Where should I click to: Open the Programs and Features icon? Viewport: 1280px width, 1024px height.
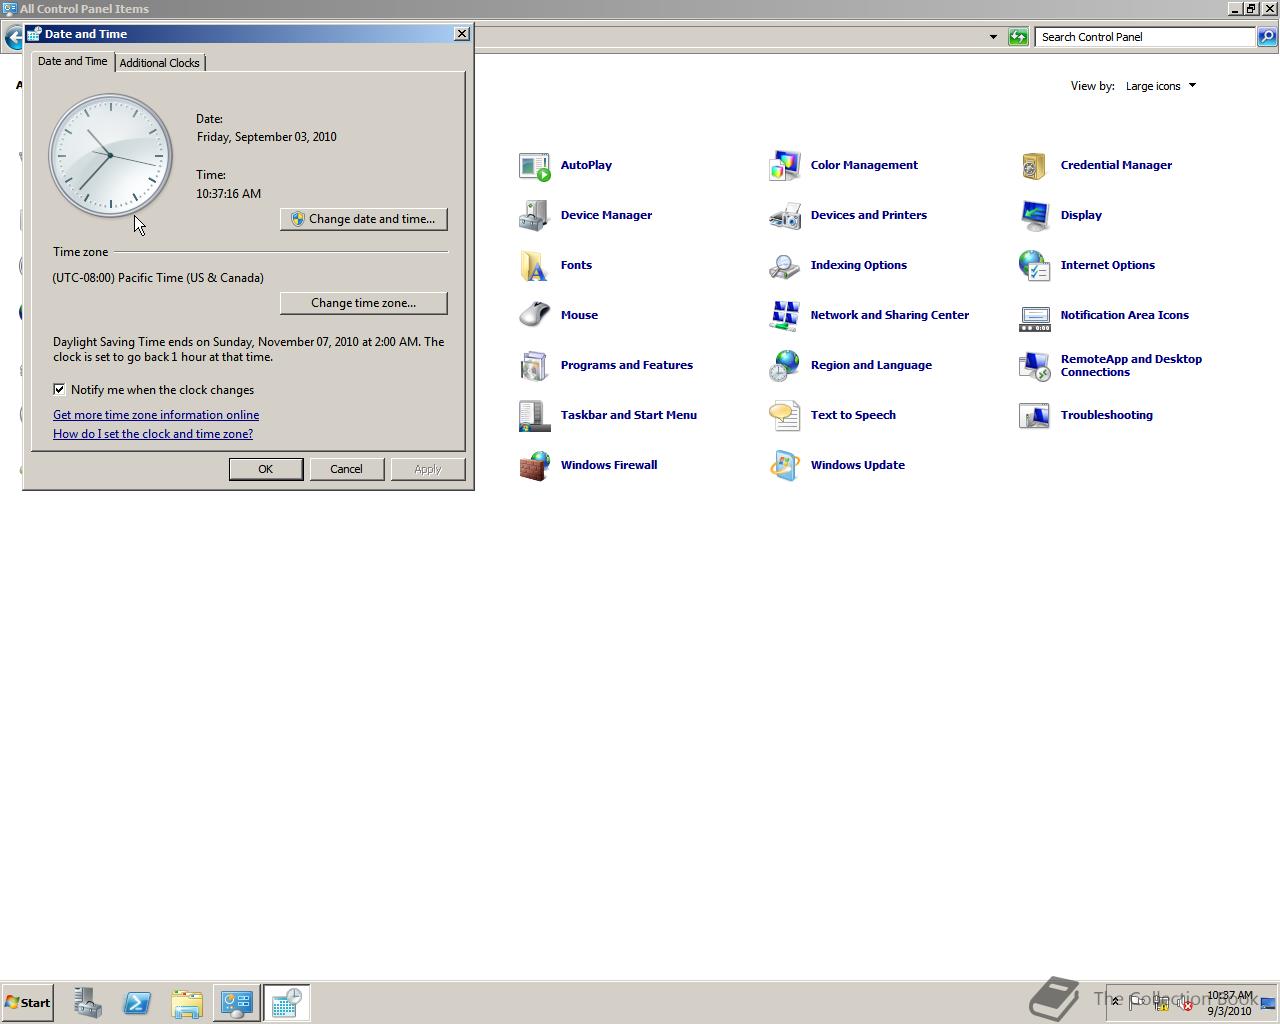pyautogui.click(x=535, y=366)
